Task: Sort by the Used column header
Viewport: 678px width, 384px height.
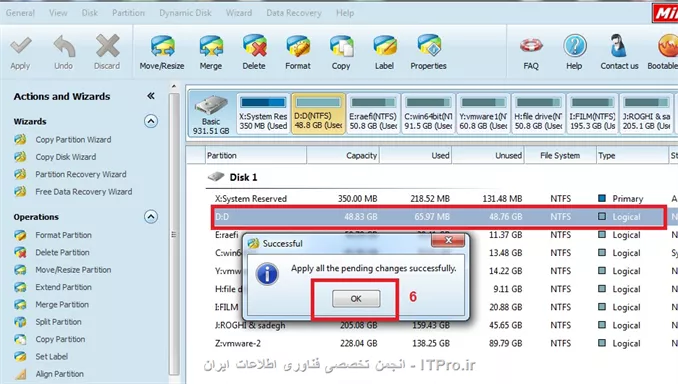Action: (416, 156)
